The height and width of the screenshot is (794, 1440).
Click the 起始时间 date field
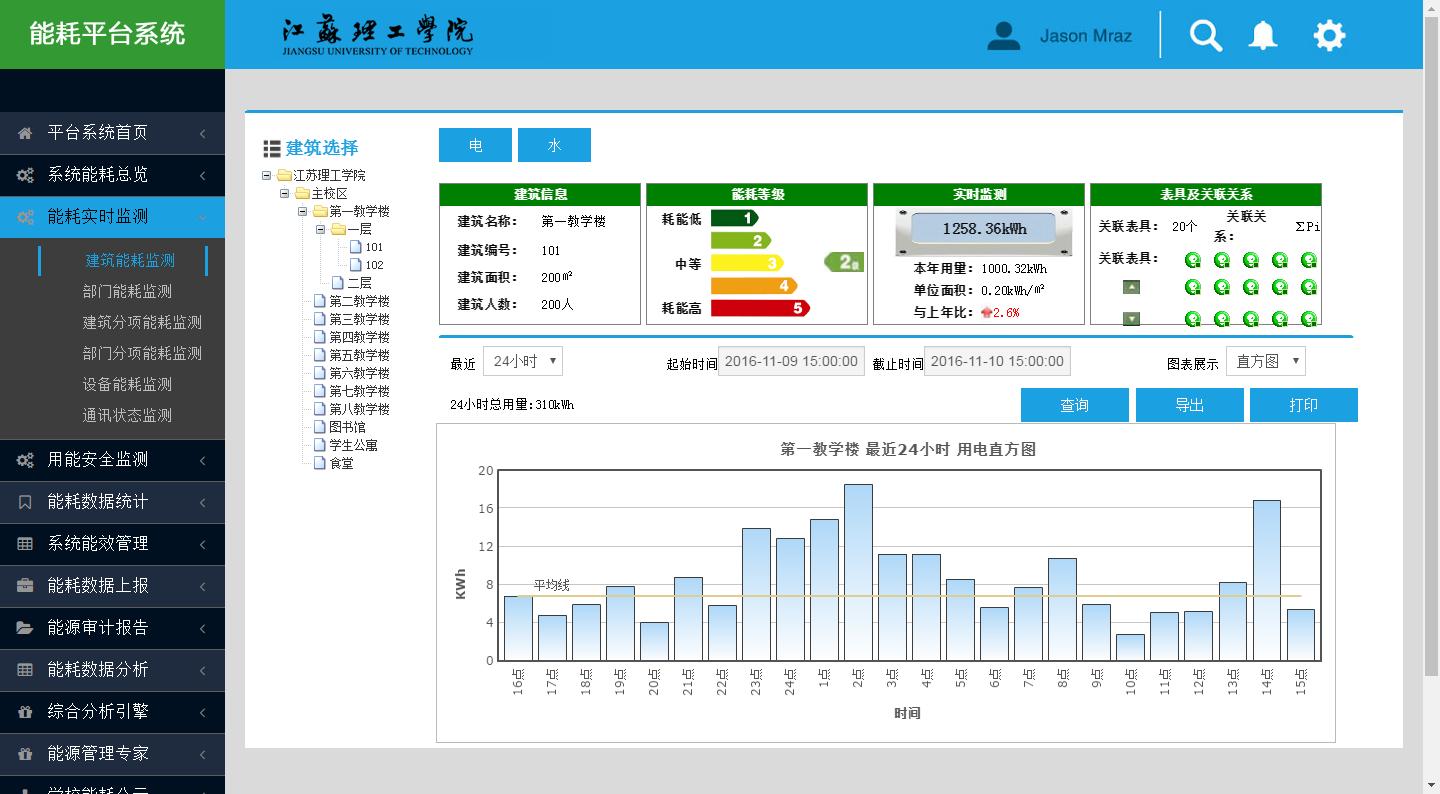click(791, 361)
